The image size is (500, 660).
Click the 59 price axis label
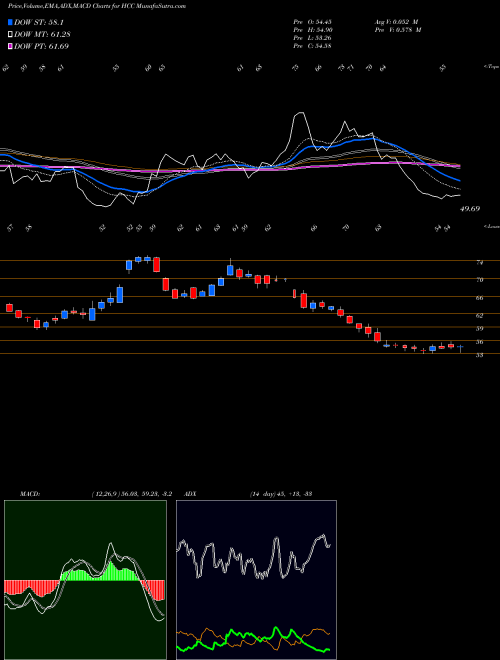point(479,328)
